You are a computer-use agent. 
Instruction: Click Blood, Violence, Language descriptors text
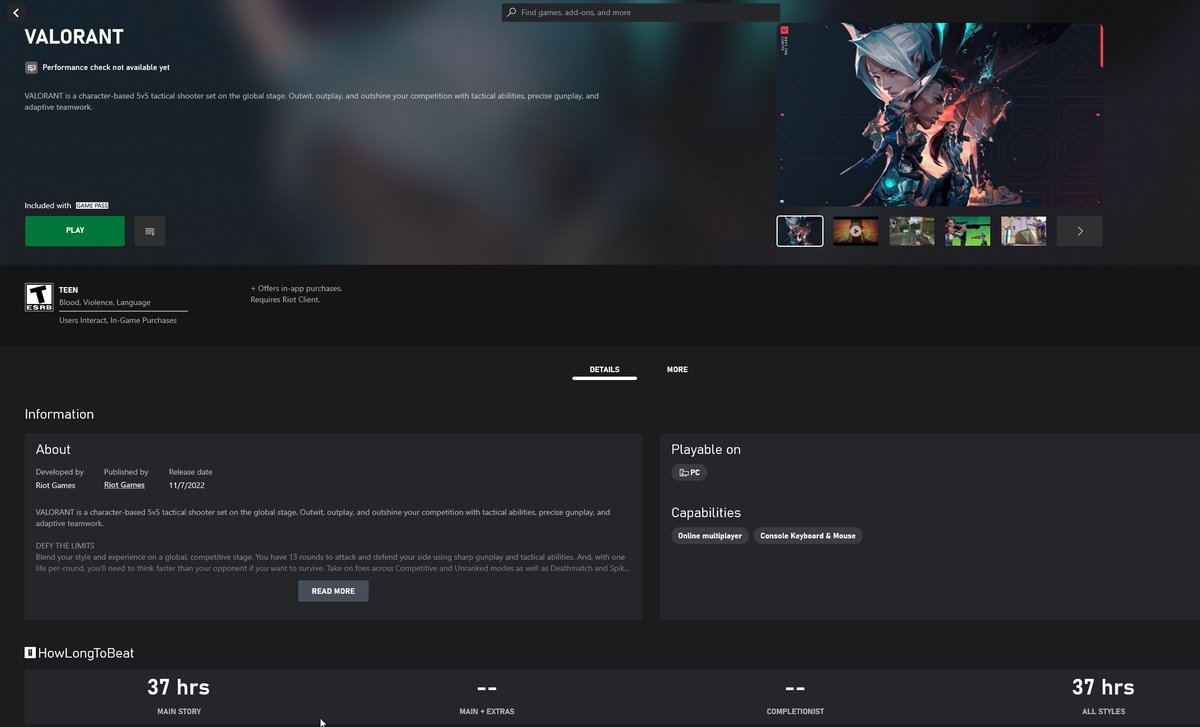pos(105,302)
